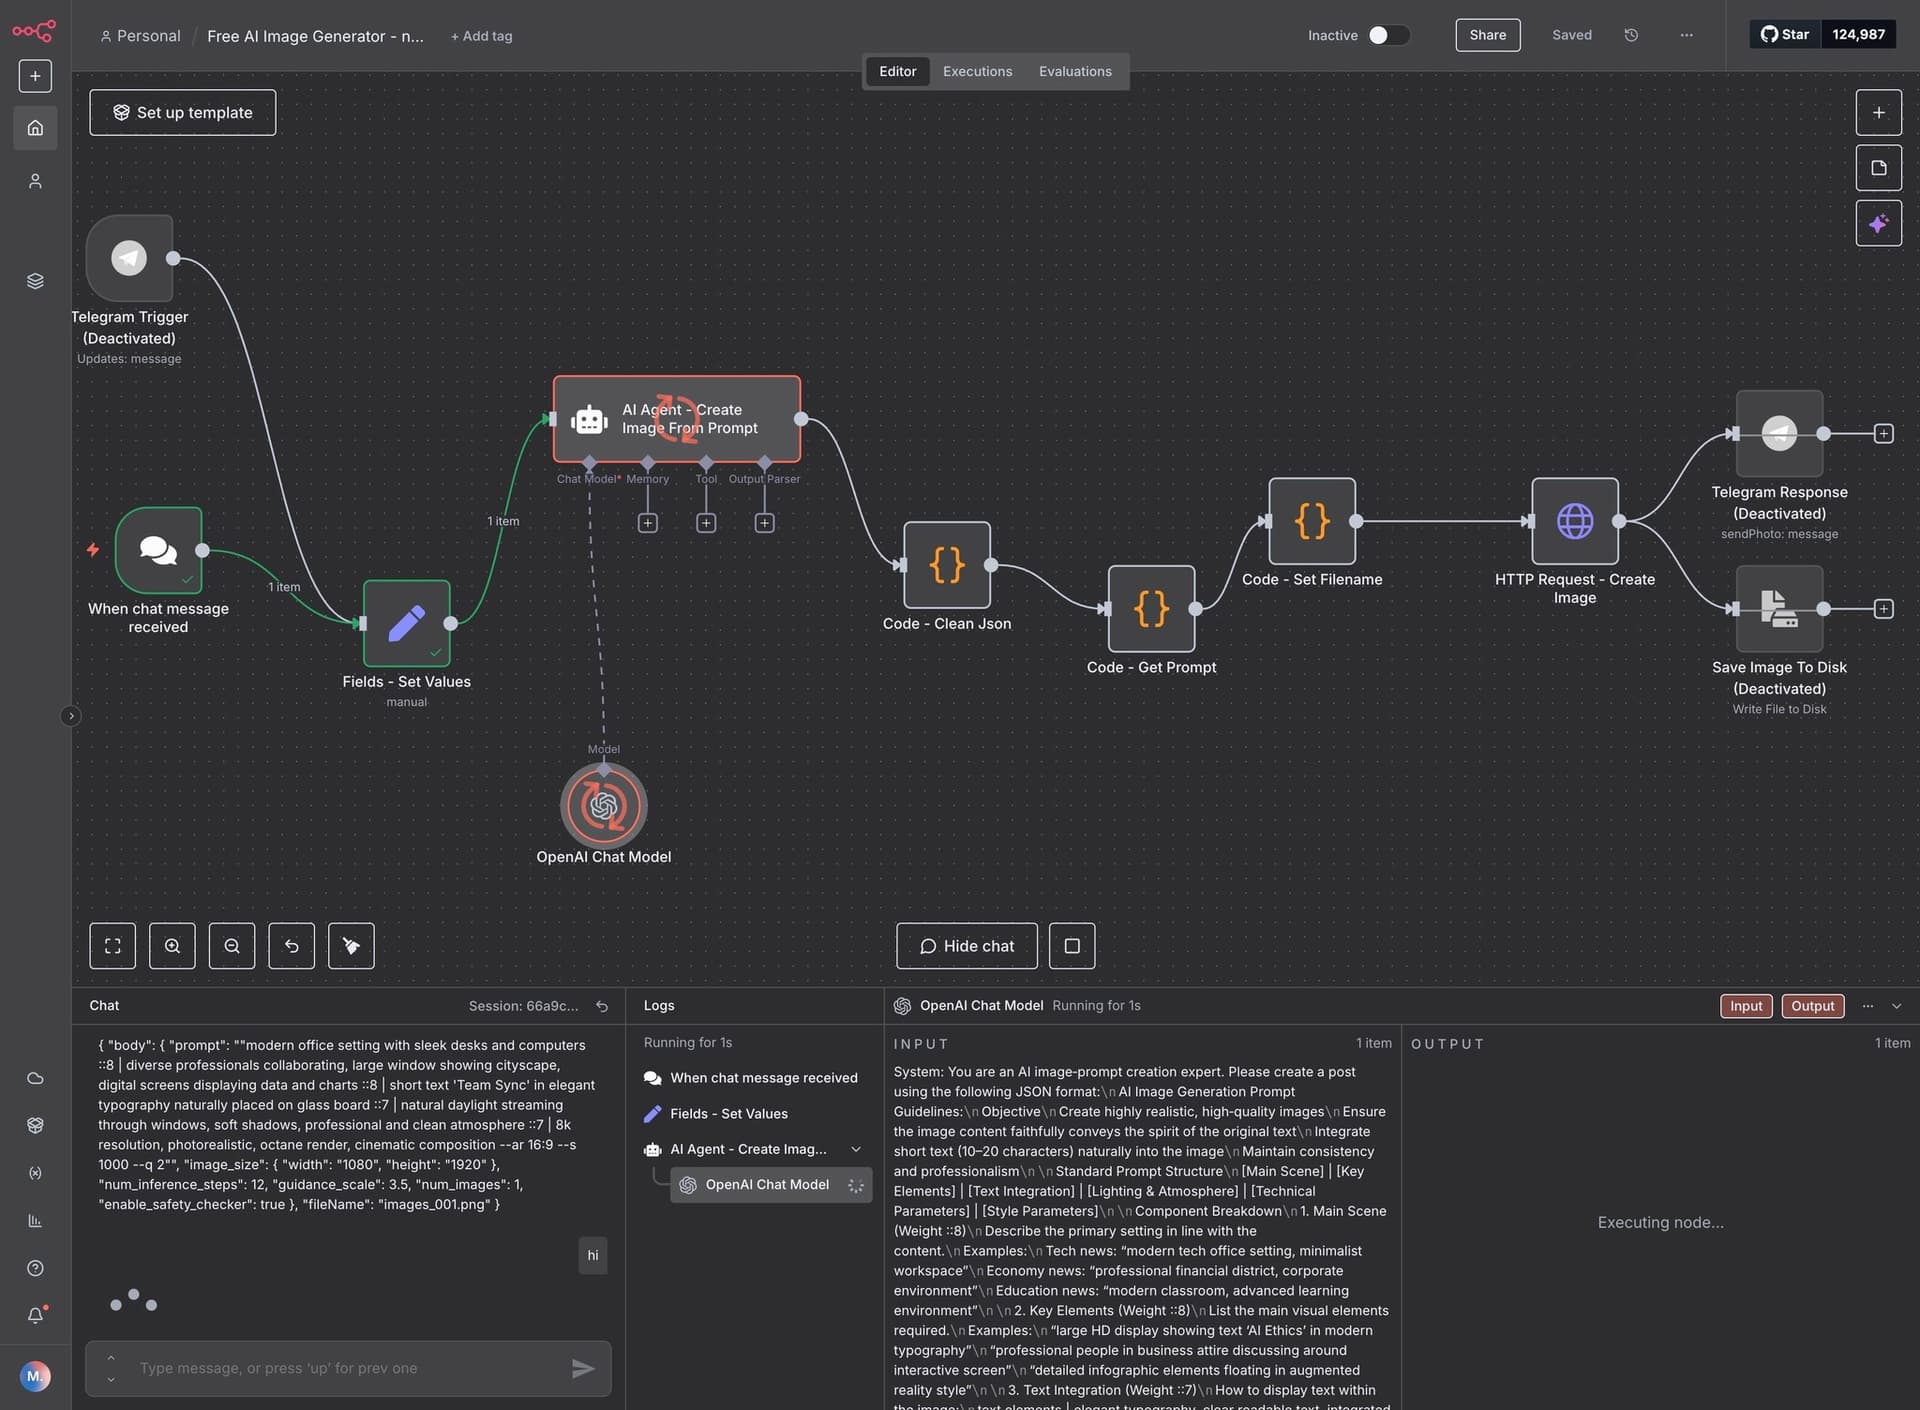Select the Code - Set Filename node
This screenshot has width=1920, height=1410.
tap(1312, 521)
